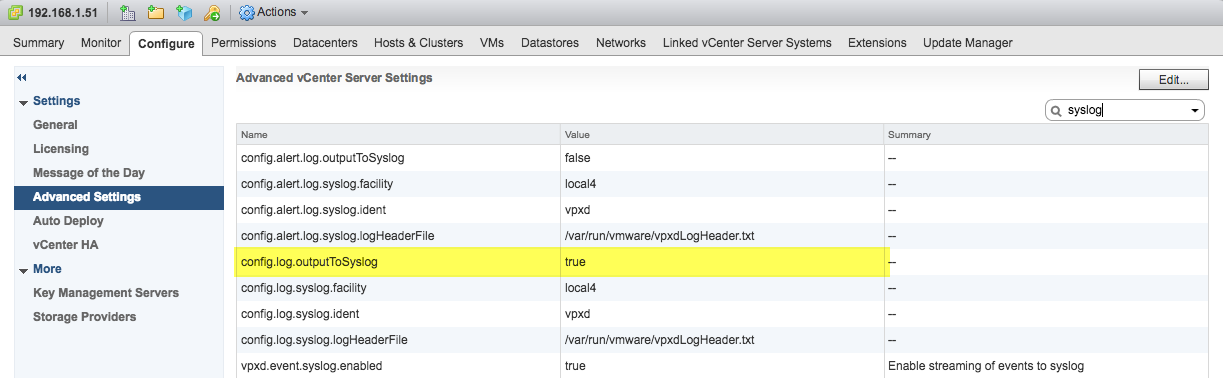Open the filter box dropdown arrow
The height and width of the screenshot is (378, 1223).
pyautogui.click(x=1195, y=111)
